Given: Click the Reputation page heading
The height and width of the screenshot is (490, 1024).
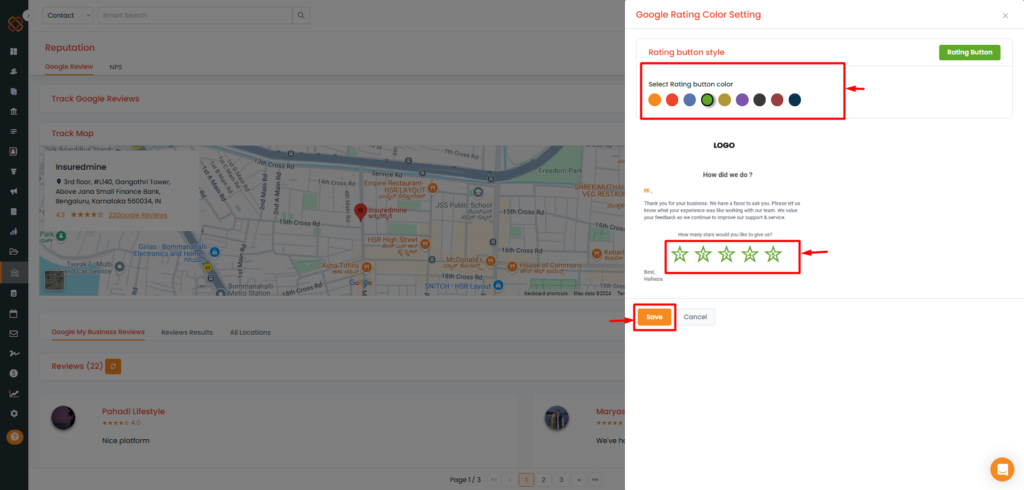Looking at the screenshot, I should tap(70, 48).
